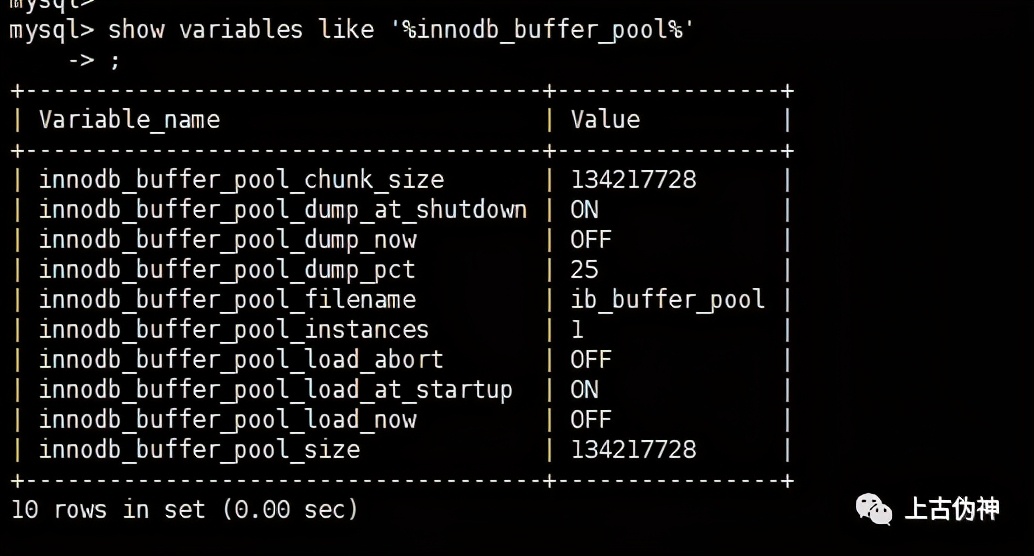
Task: Select the innodb_buffer_pool_load_at_startup variable name
Action: (276, 390)
